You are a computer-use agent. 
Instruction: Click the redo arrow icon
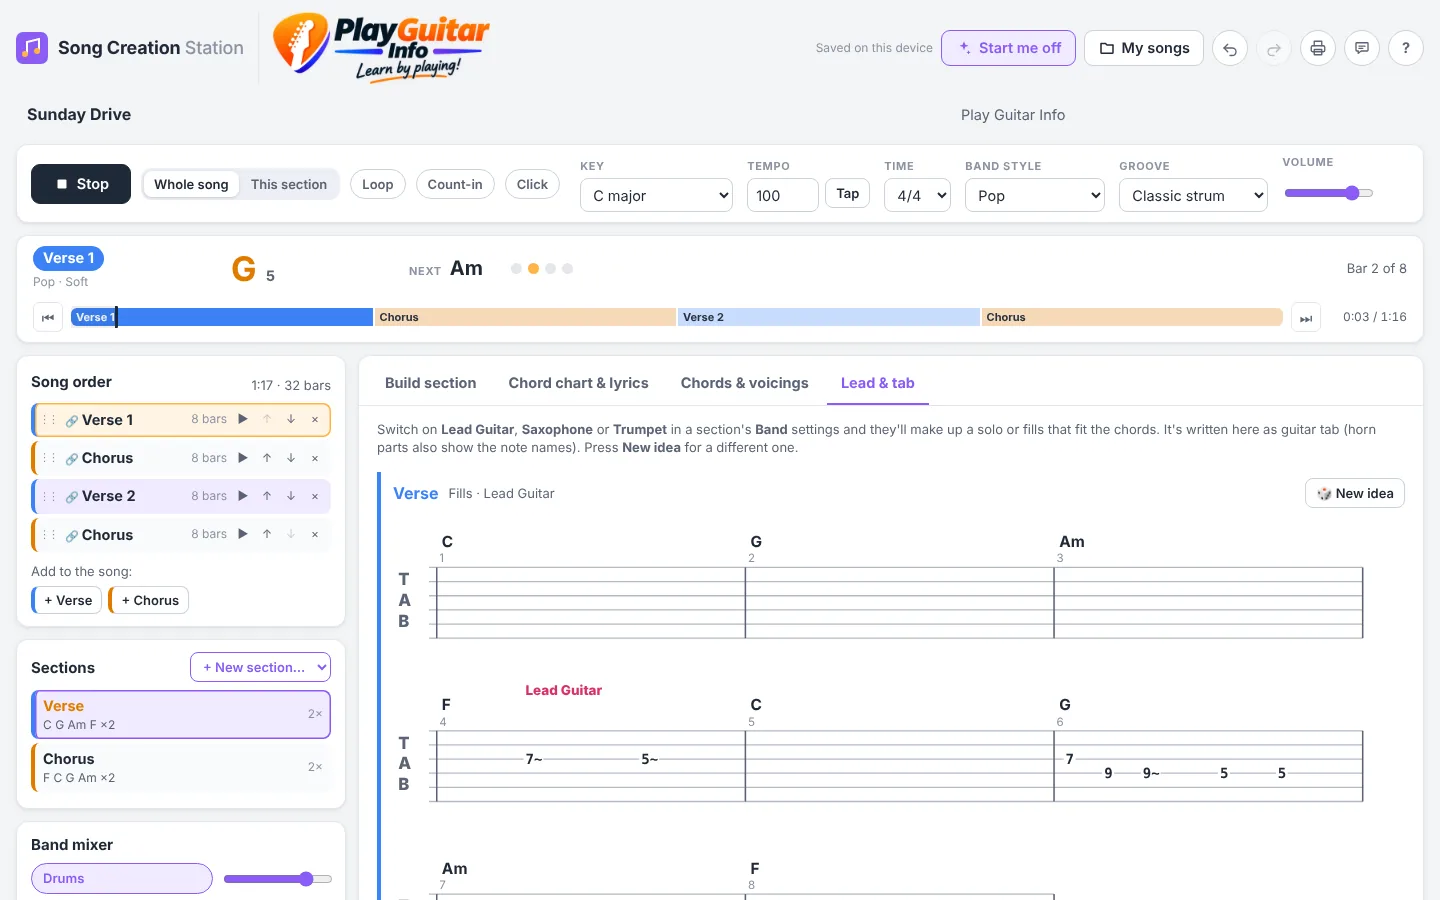tap(1274, 48)
